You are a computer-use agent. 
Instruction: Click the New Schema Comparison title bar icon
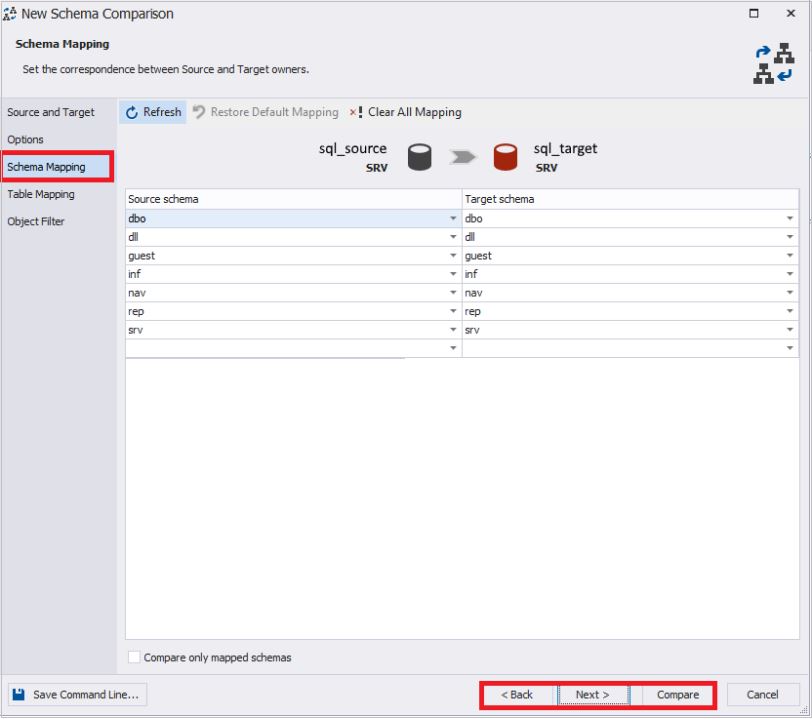click(x=12, y=14)
